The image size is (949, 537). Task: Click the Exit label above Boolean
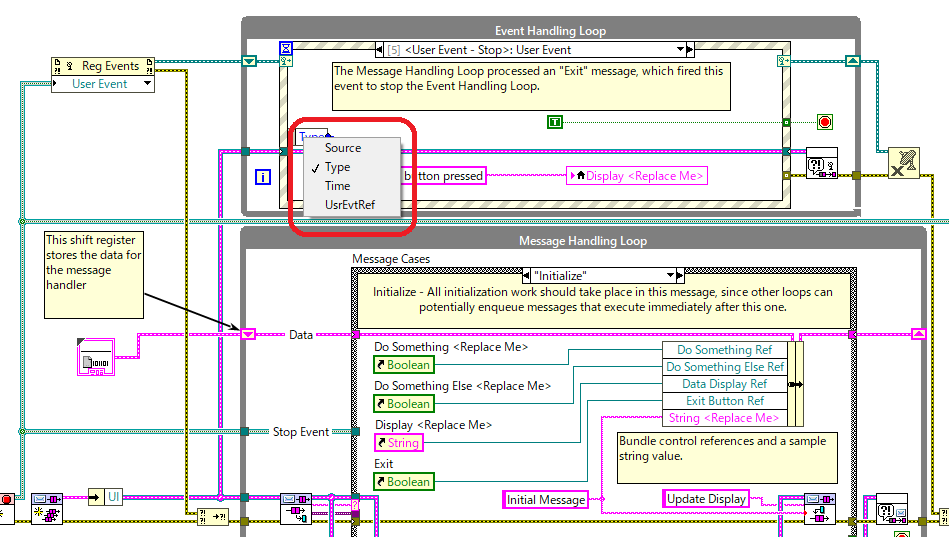pyautogui.click(x=384, y=464)
